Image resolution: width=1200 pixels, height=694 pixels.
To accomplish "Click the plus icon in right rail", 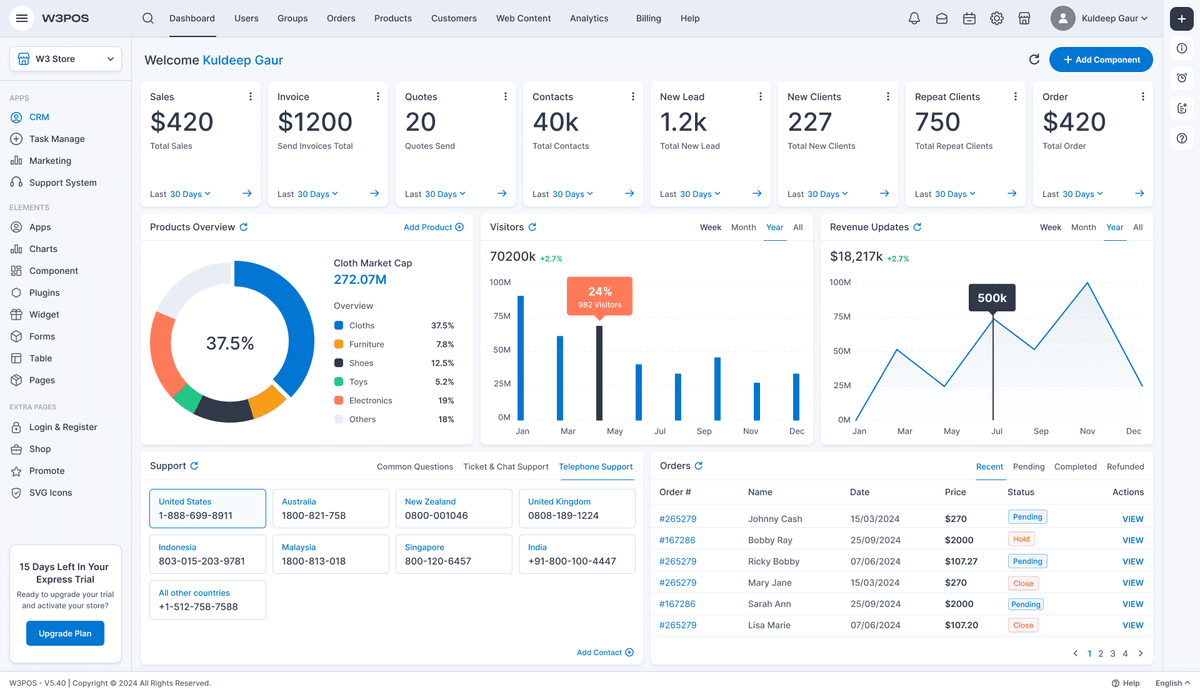I will click(x=1182, y=19).
